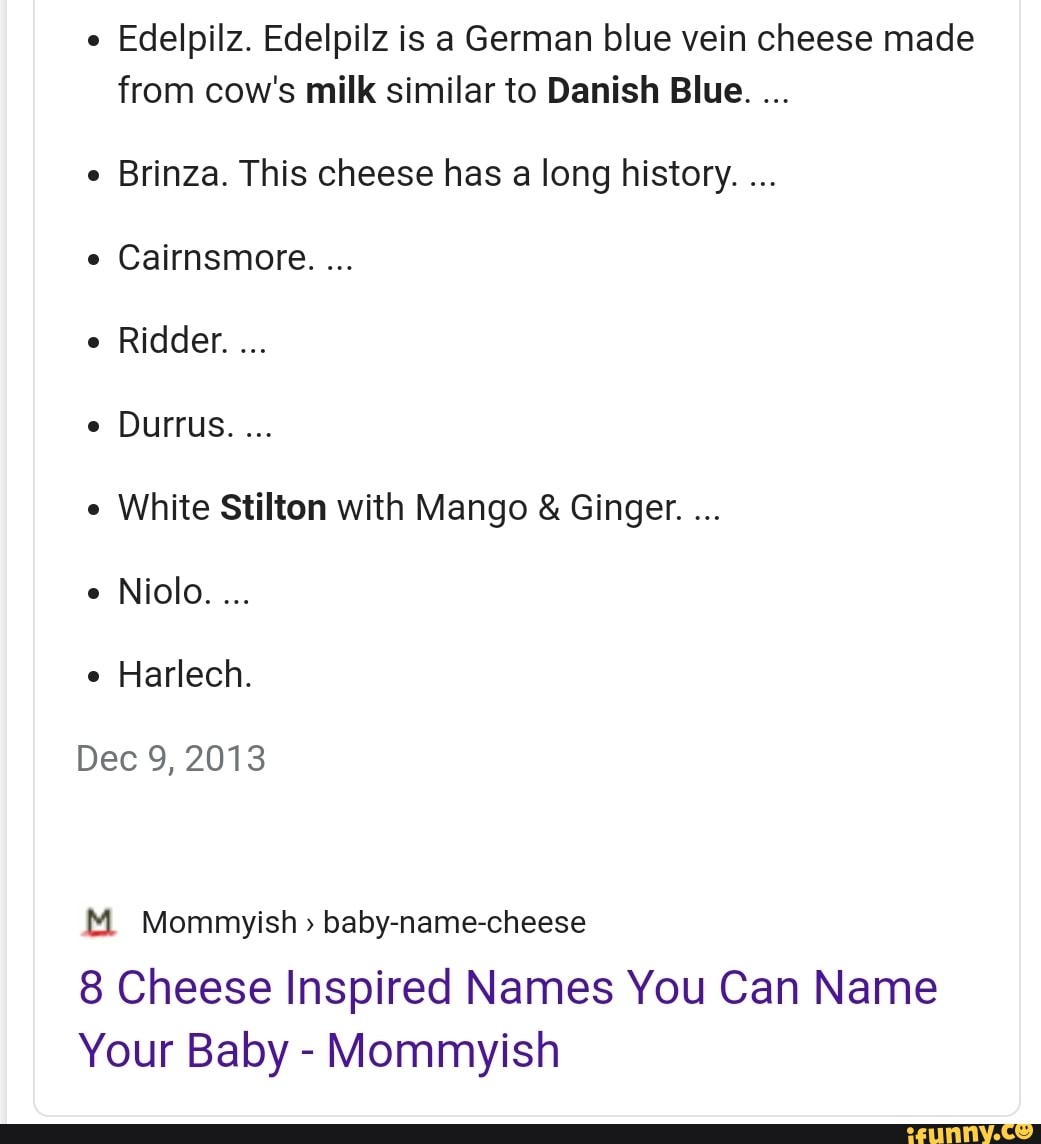Viewport: 1041px width, 1144px height.
Task: Click the smiley face in iFunny watermark
Action: [x=1021, y=1132]
